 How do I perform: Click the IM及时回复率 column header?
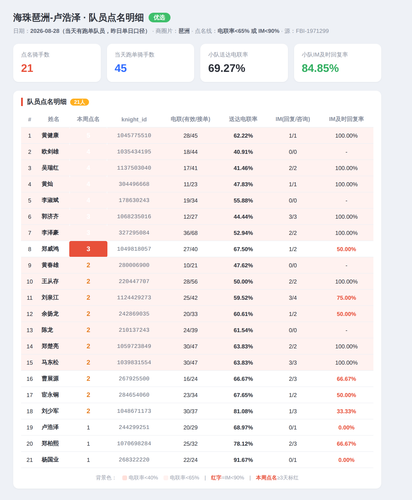(346, 119)
